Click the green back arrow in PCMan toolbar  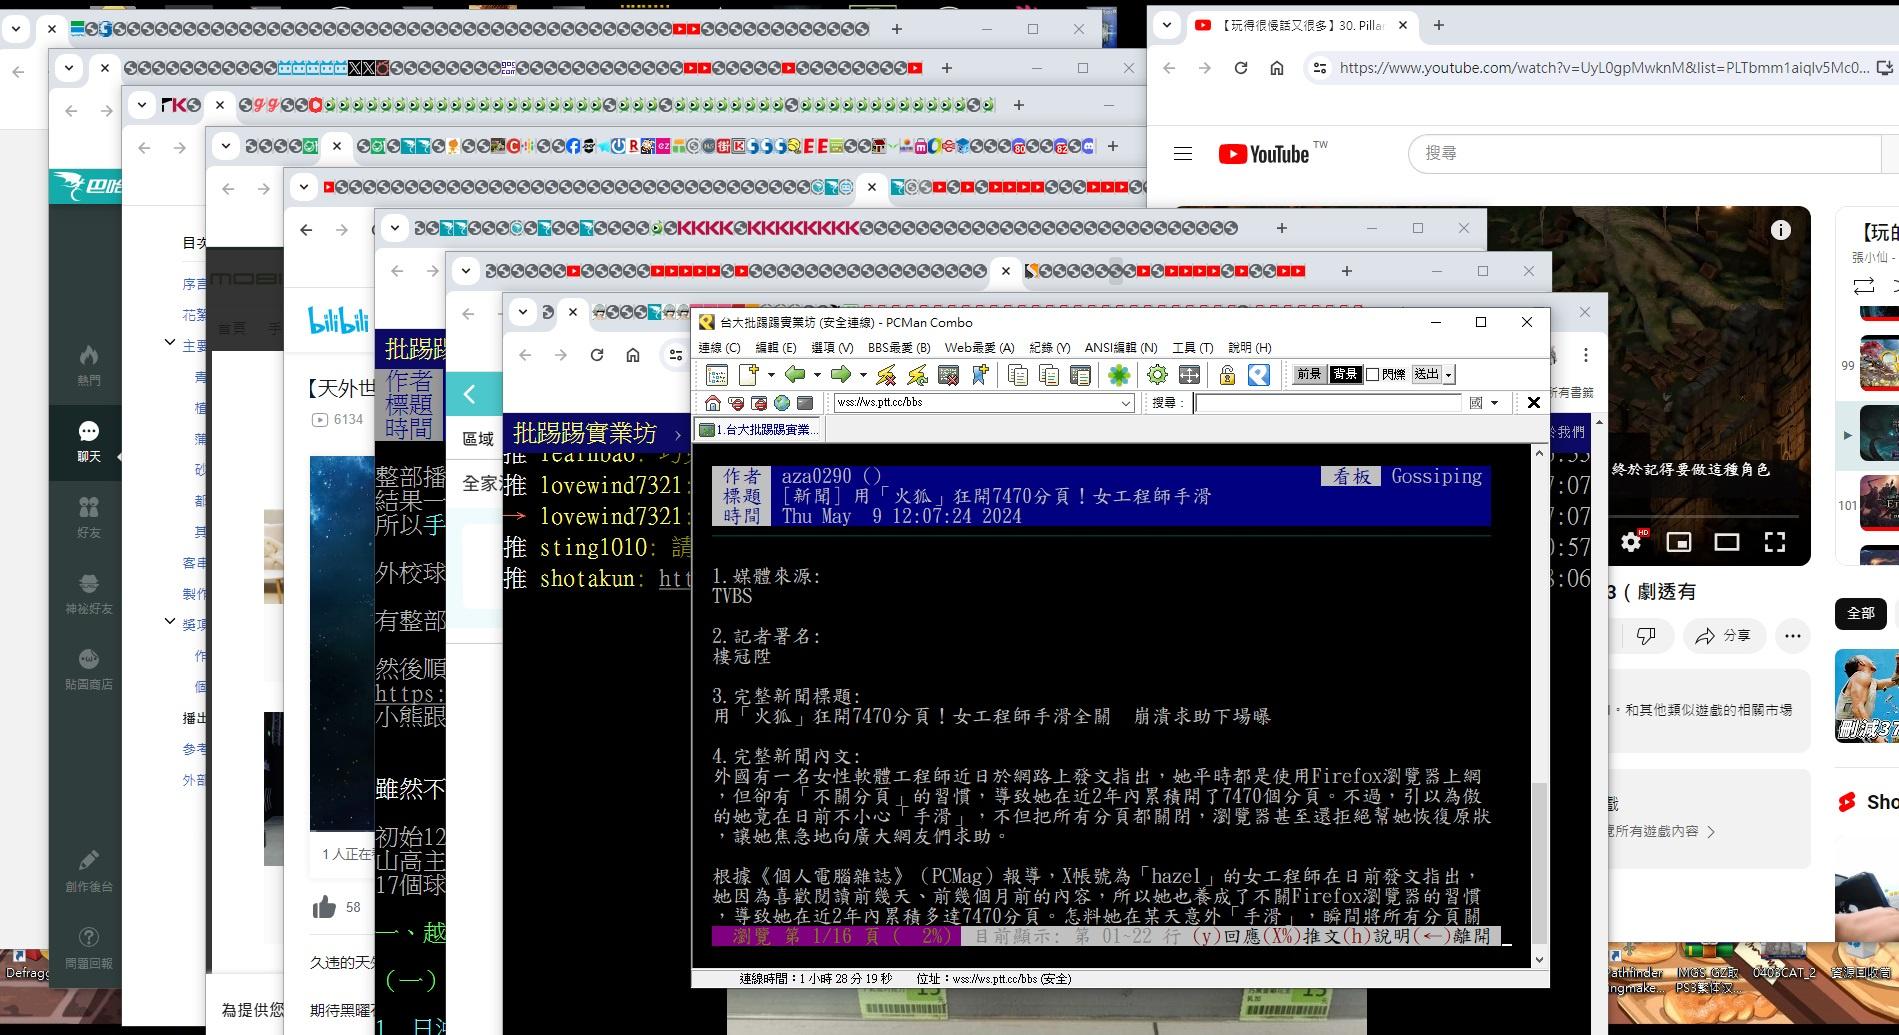coord(795,375)
